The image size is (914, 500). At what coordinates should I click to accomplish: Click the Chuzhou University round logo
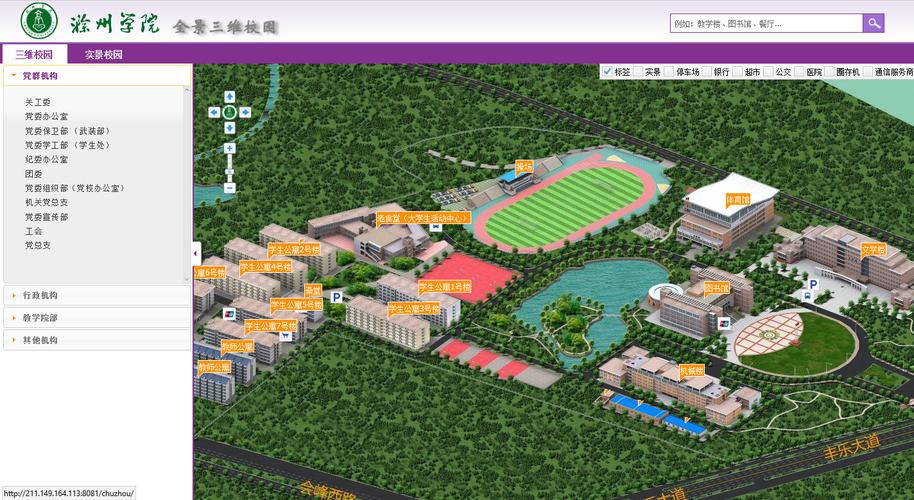pyautogui.click(x=39, y=21)
